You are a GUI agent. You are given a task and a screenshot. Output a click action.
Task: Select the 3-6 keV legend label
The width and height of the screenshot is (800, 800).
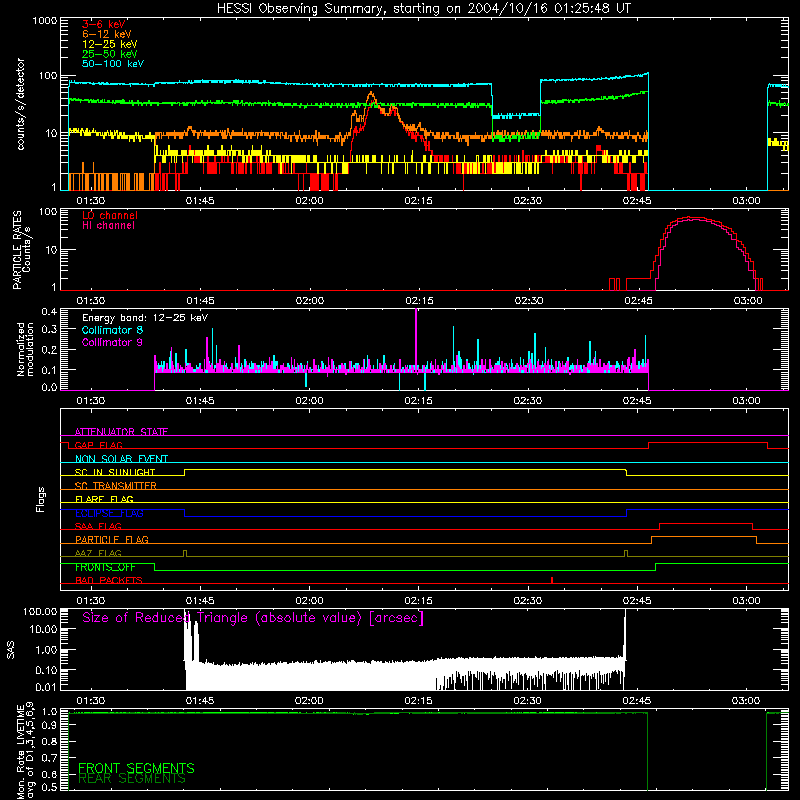[x=104, y=24]
